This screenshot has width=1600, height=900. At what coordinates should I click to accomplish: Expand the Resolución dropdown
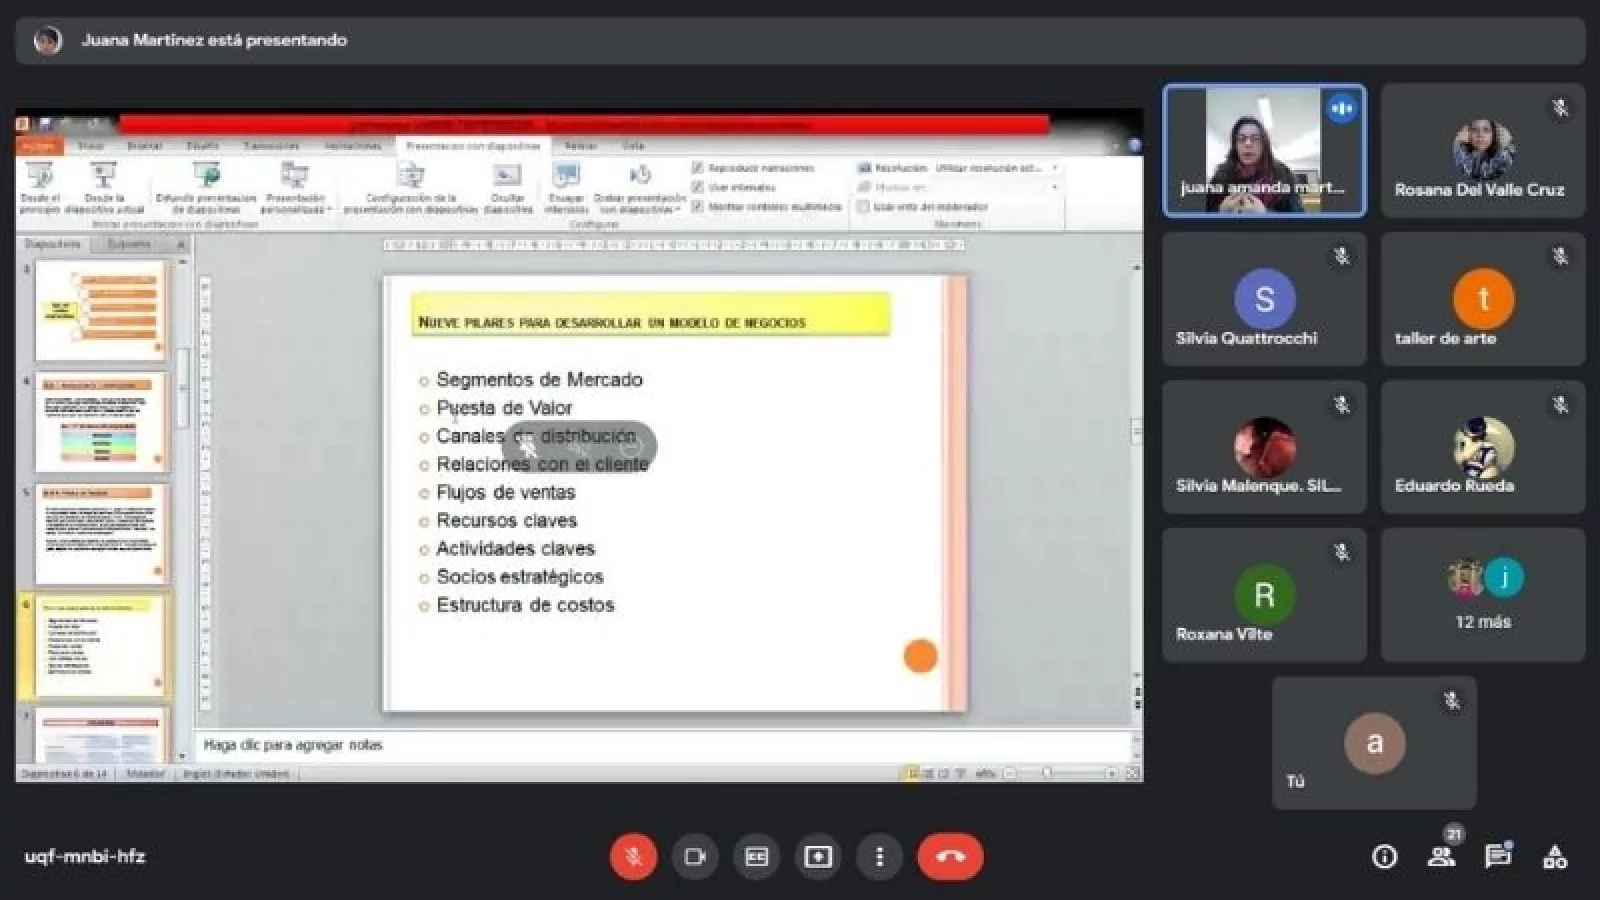pyautogui.click(x=1054, y=168)
